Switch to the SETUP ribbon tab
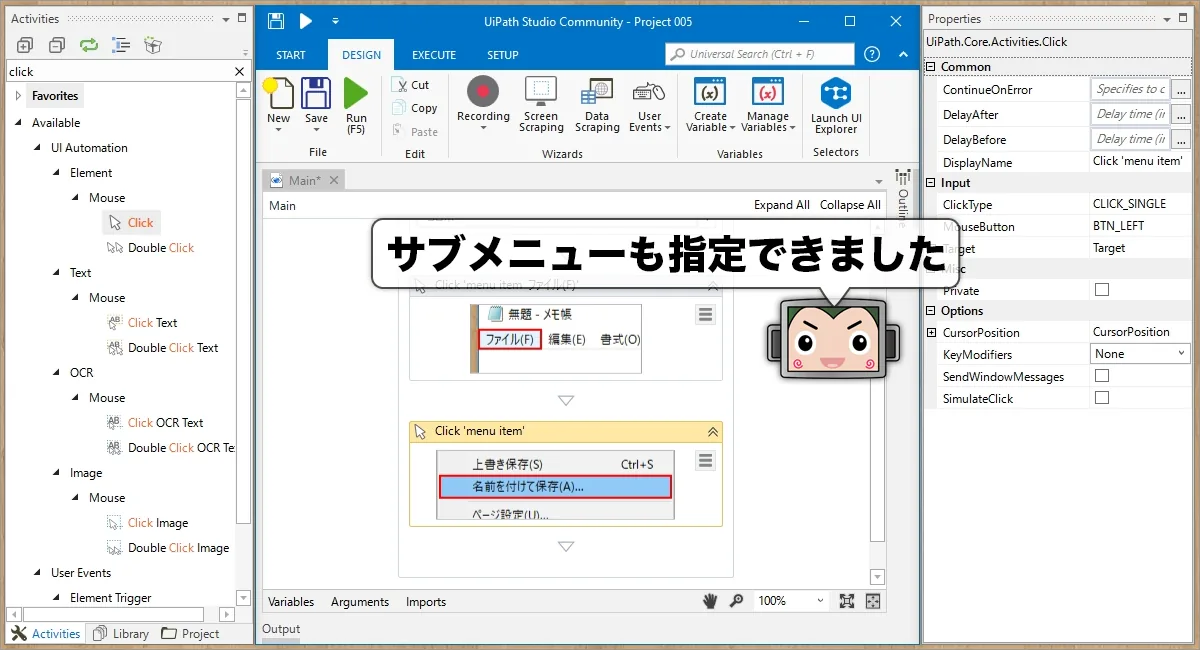The height and width of the screenshot is (650, 1200). tap(503, 55)
